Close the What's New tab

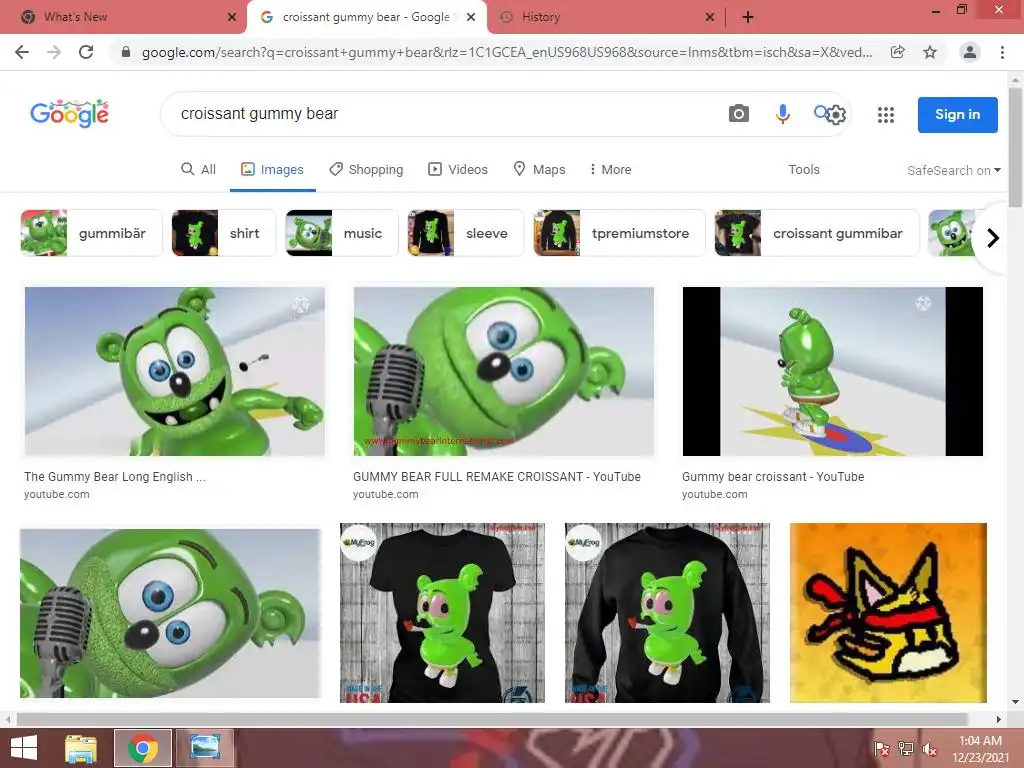coord(232,17)
